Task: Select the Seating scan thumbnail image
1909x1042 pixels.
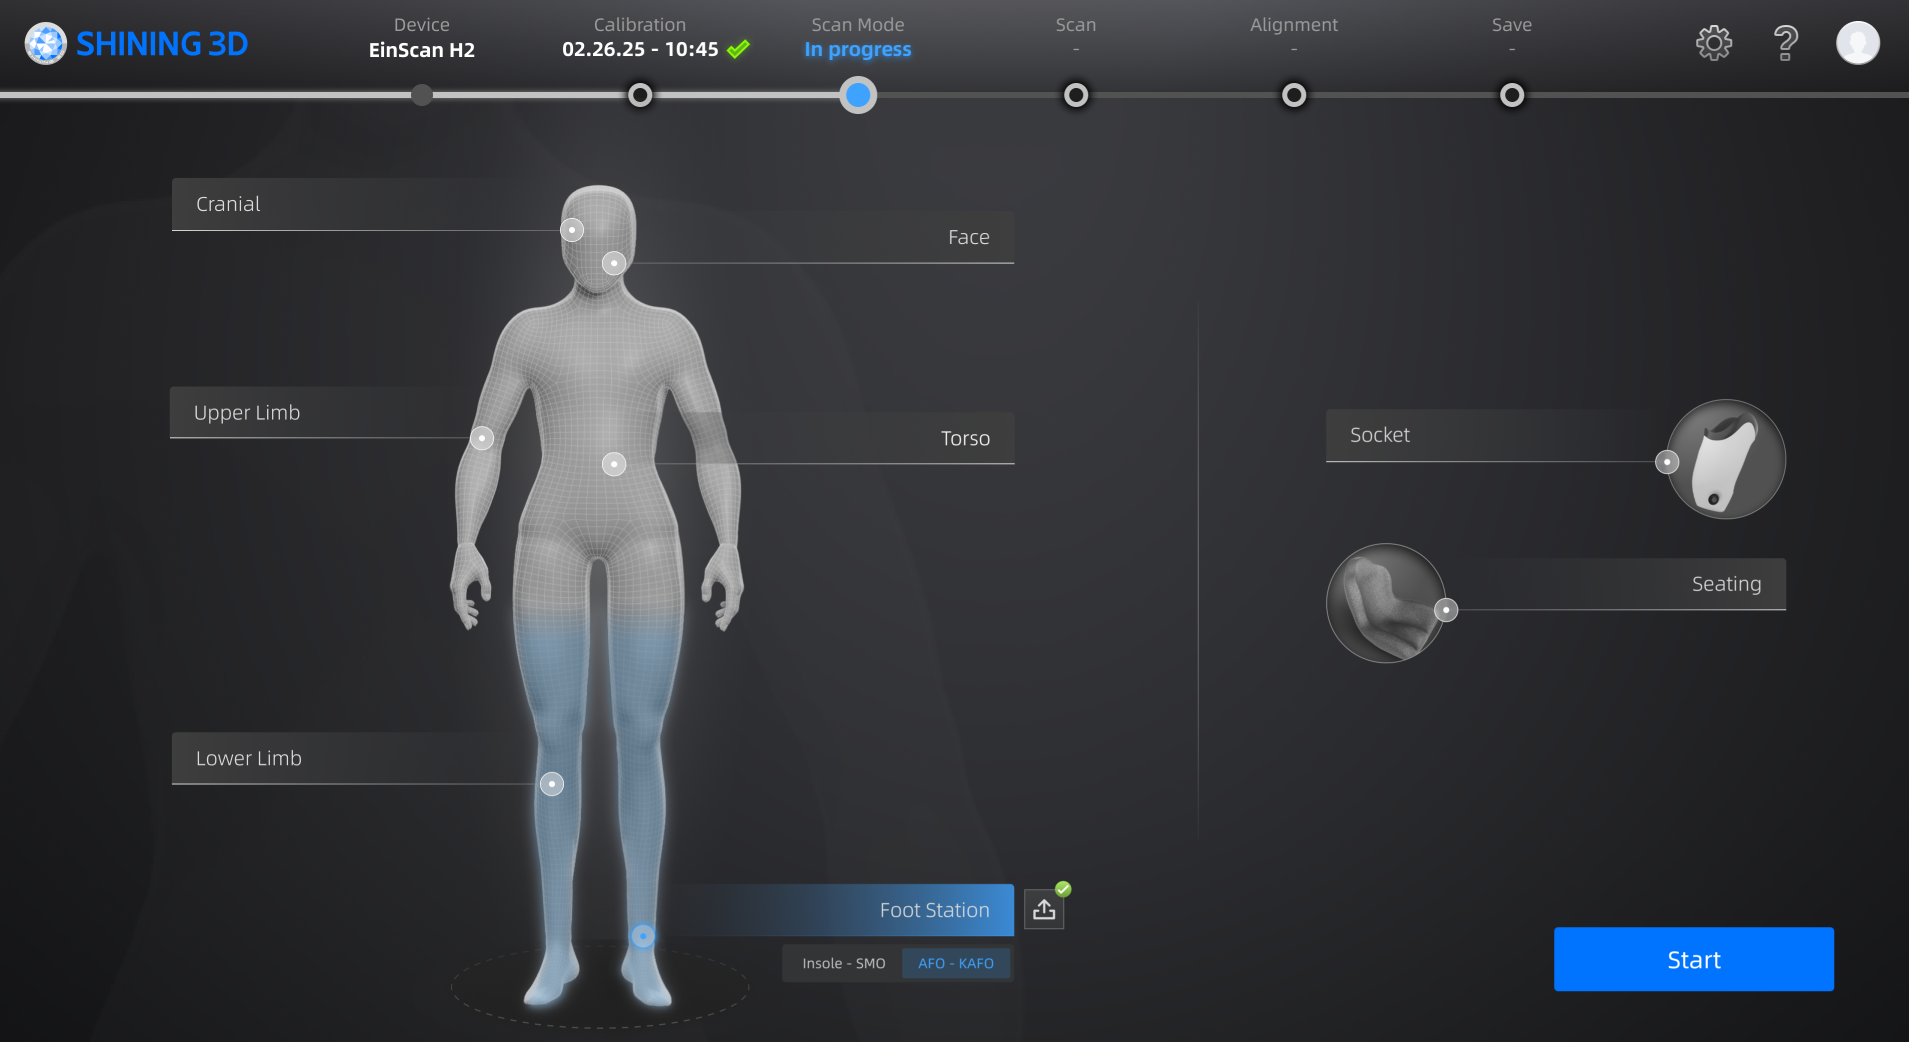Action: 1385,603
